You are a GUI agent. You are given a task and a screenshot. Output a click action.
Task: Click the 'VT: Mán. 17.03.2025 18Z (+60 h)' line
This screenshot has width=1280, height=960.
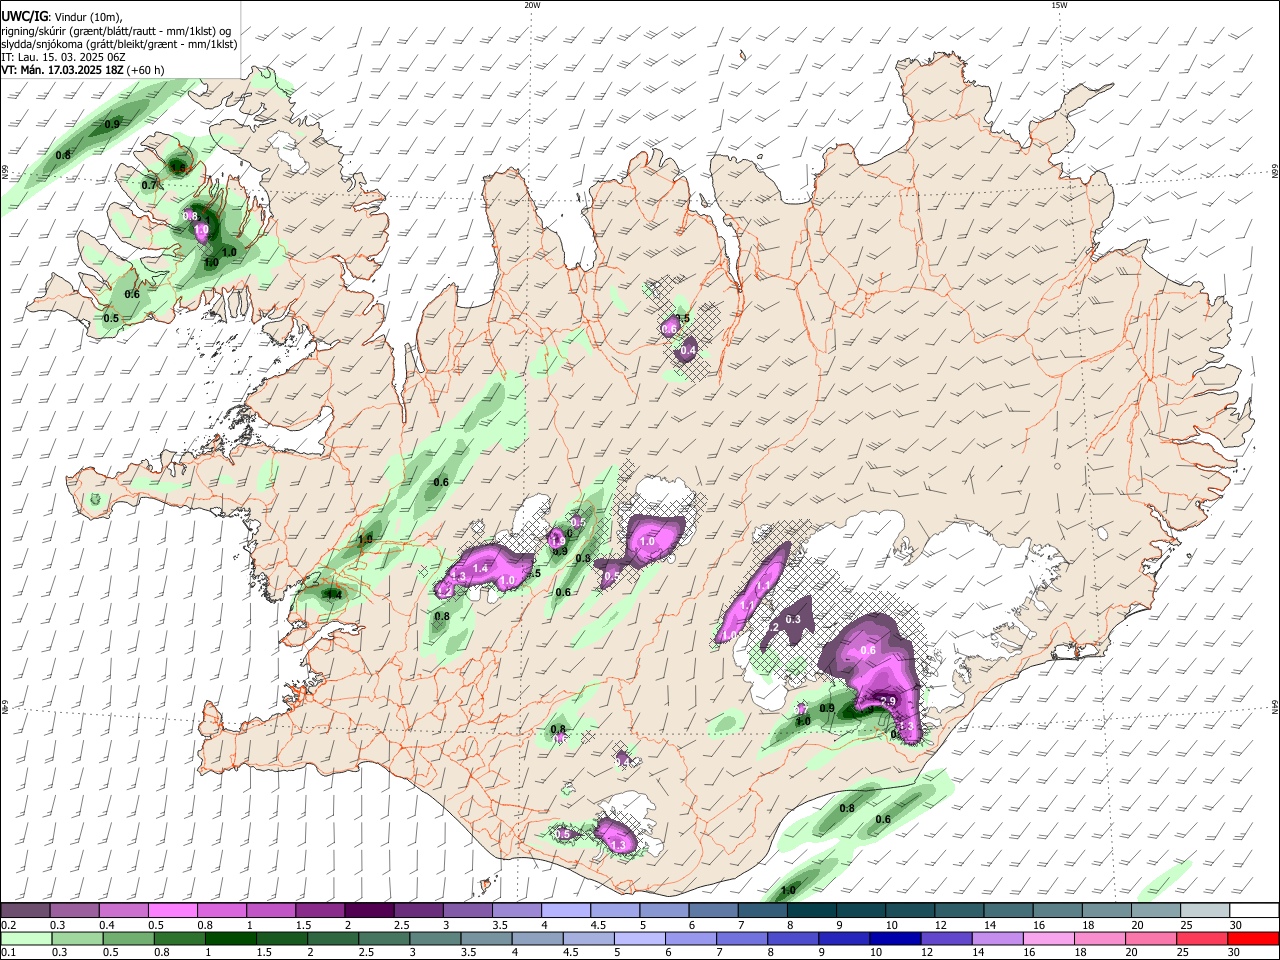click(x=82, y=70)
